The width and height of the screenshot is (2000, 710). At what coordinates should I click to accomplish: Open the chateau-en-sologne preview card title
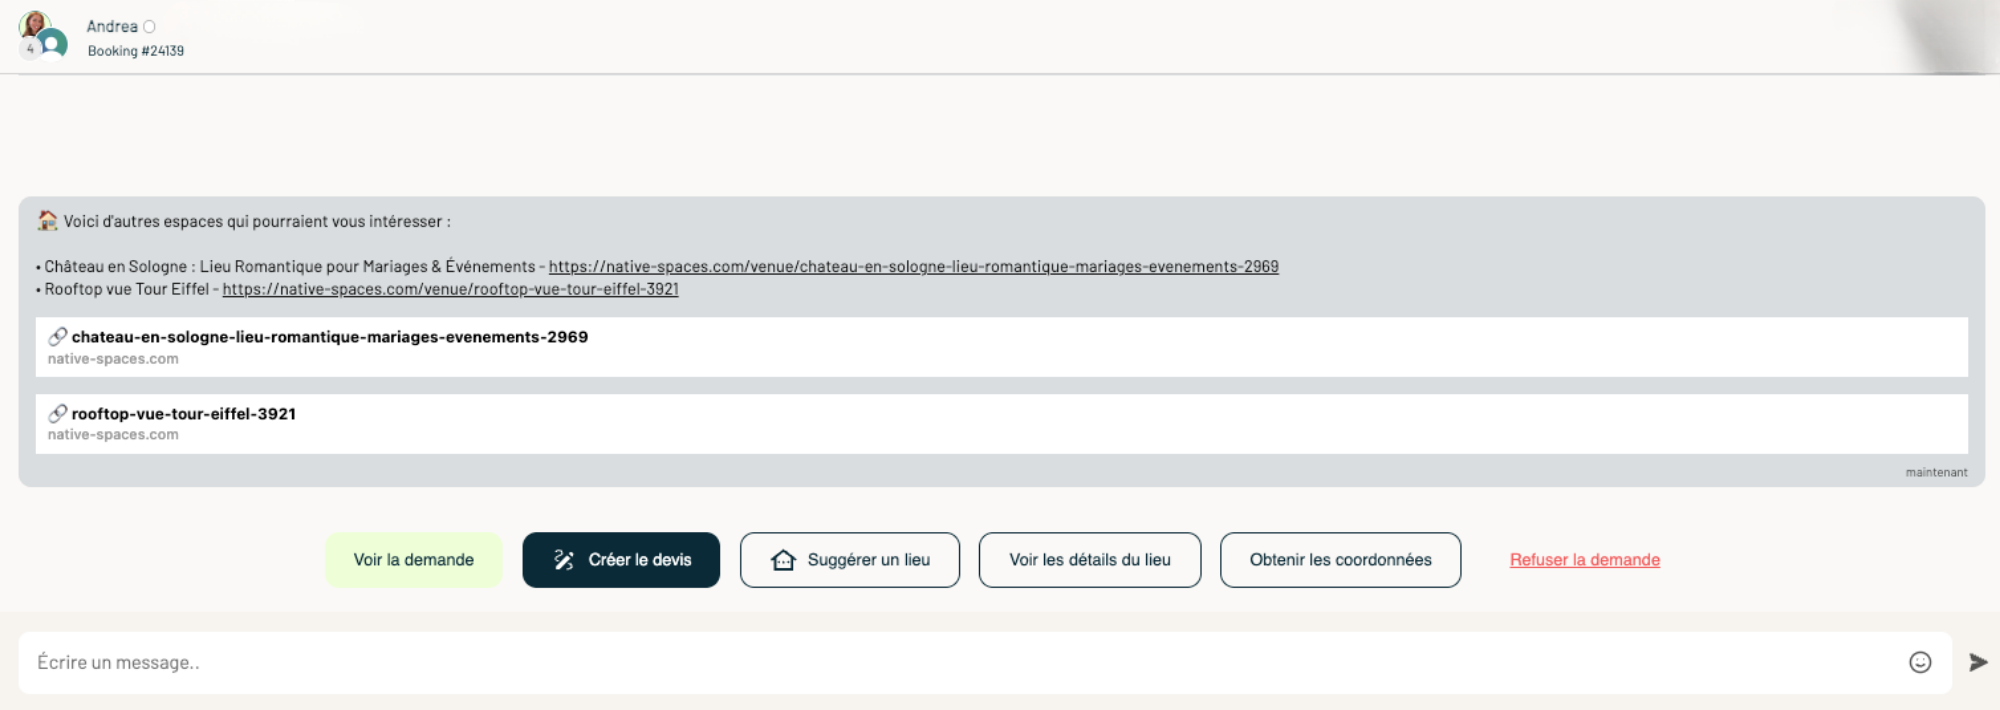coord(329,337)
